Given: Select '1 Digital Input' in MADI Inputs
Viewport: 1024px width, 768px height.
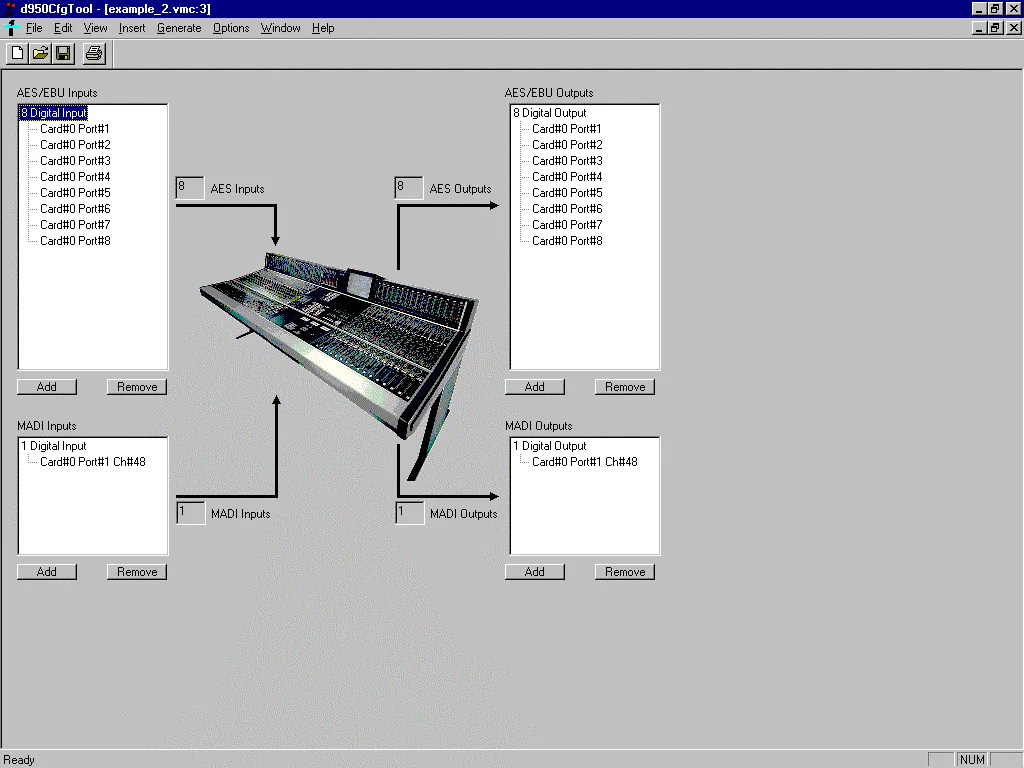Looking at the screenshot, I should point(54,446).
